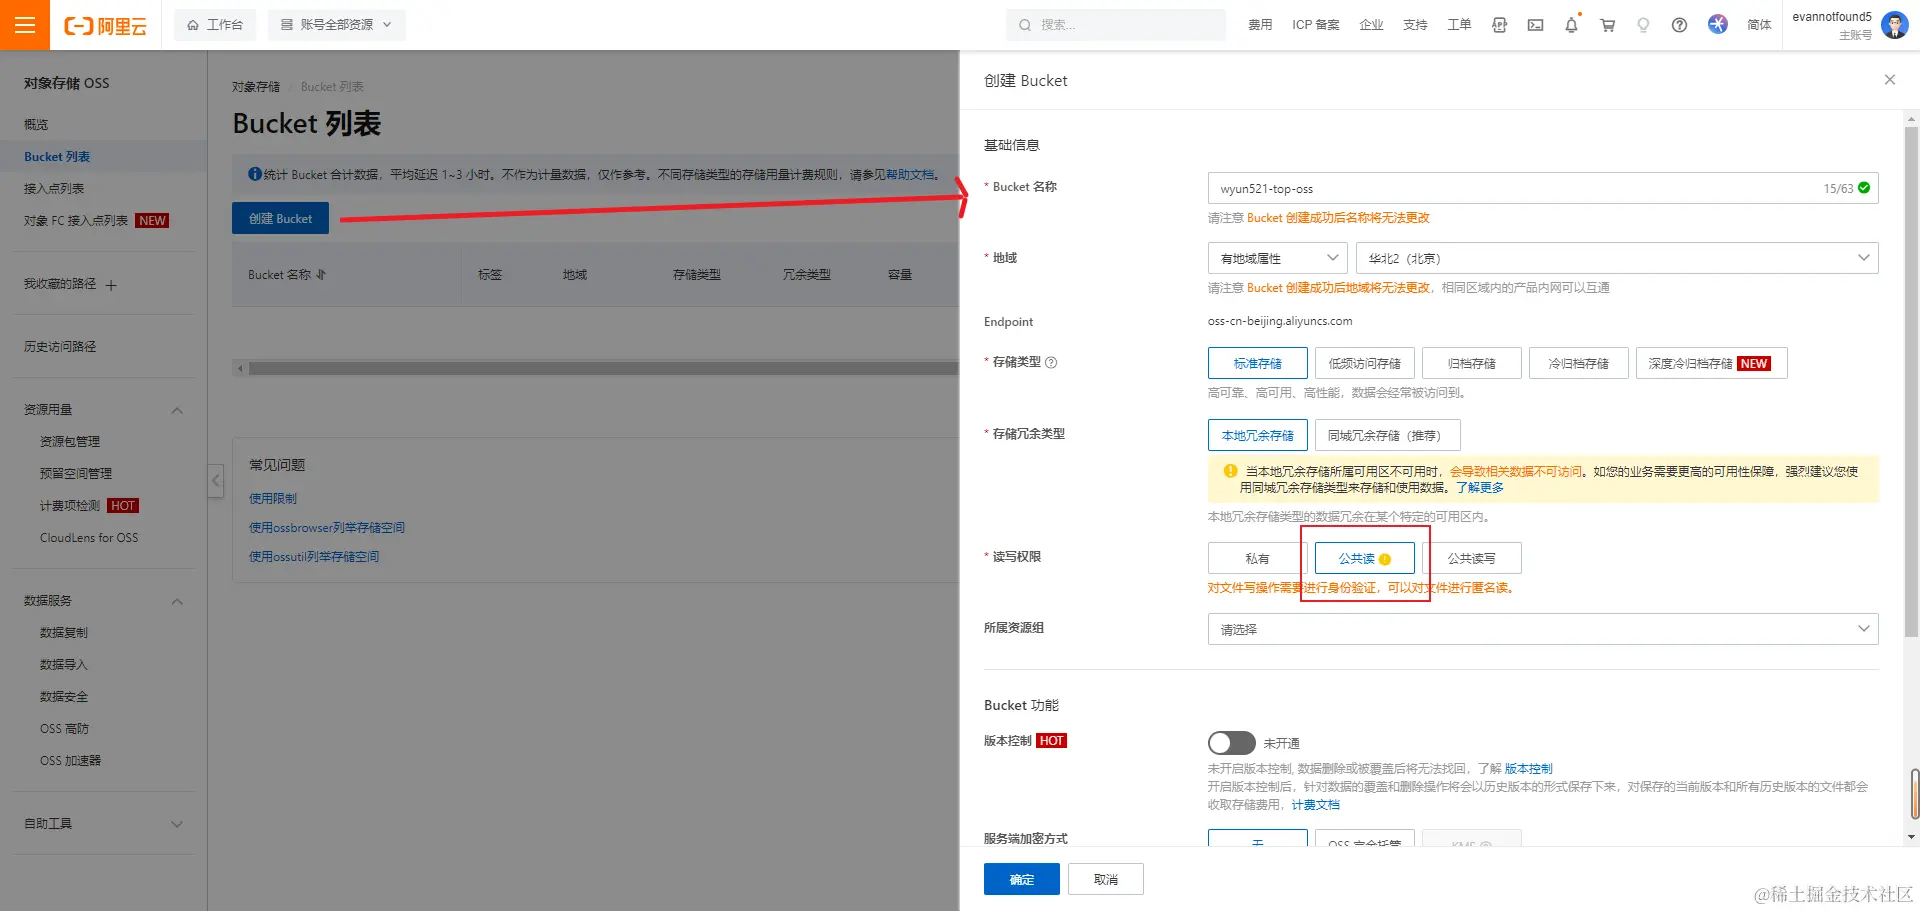Open the API tools icon in top bar
Image resolution: width=1920 pixels, height=911 pixels.
tap(1499, 25)
